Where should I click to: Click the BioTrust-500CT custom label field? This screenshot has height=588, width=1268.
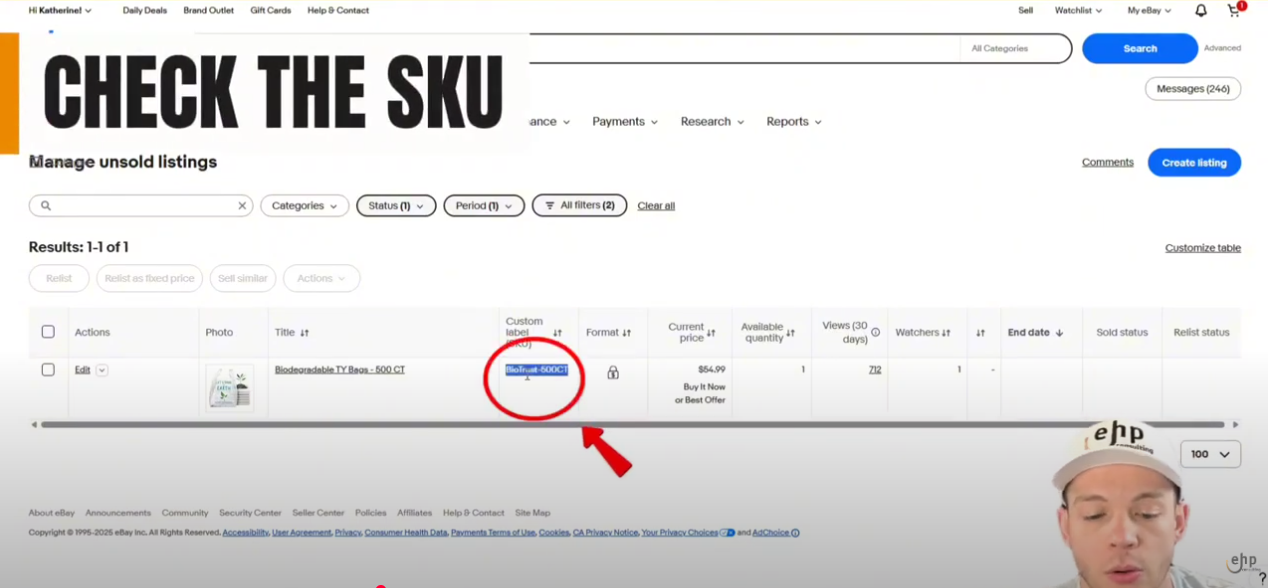536,369
